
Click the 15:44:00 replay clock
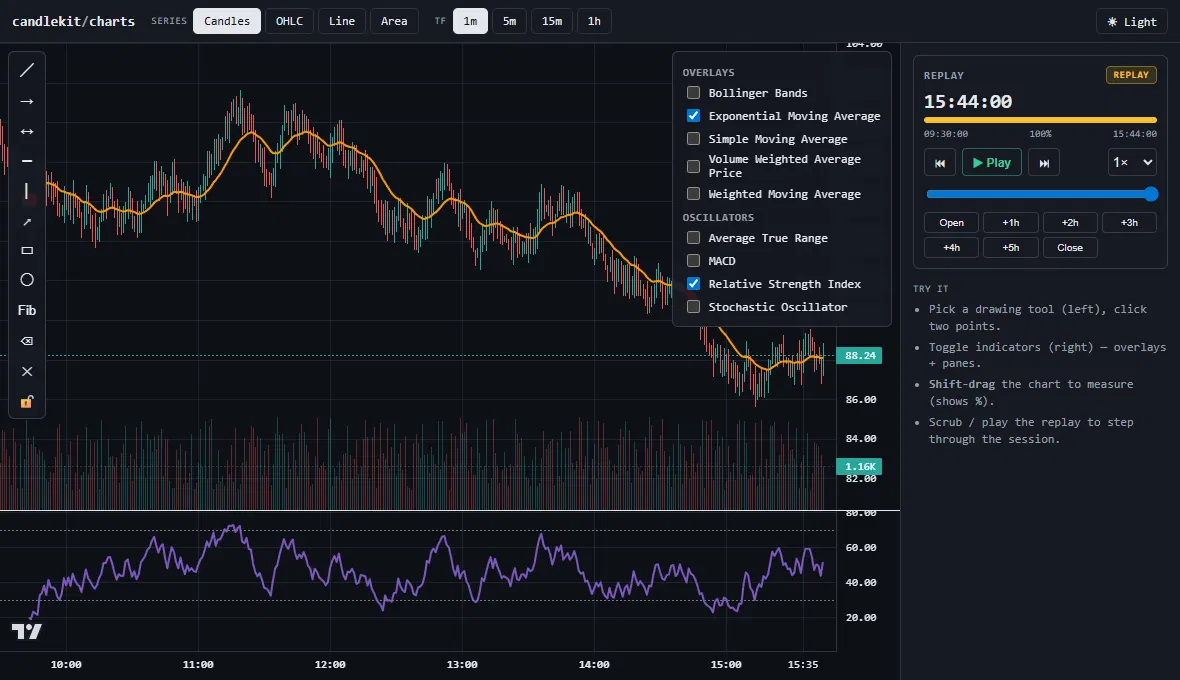coord(968,102)
